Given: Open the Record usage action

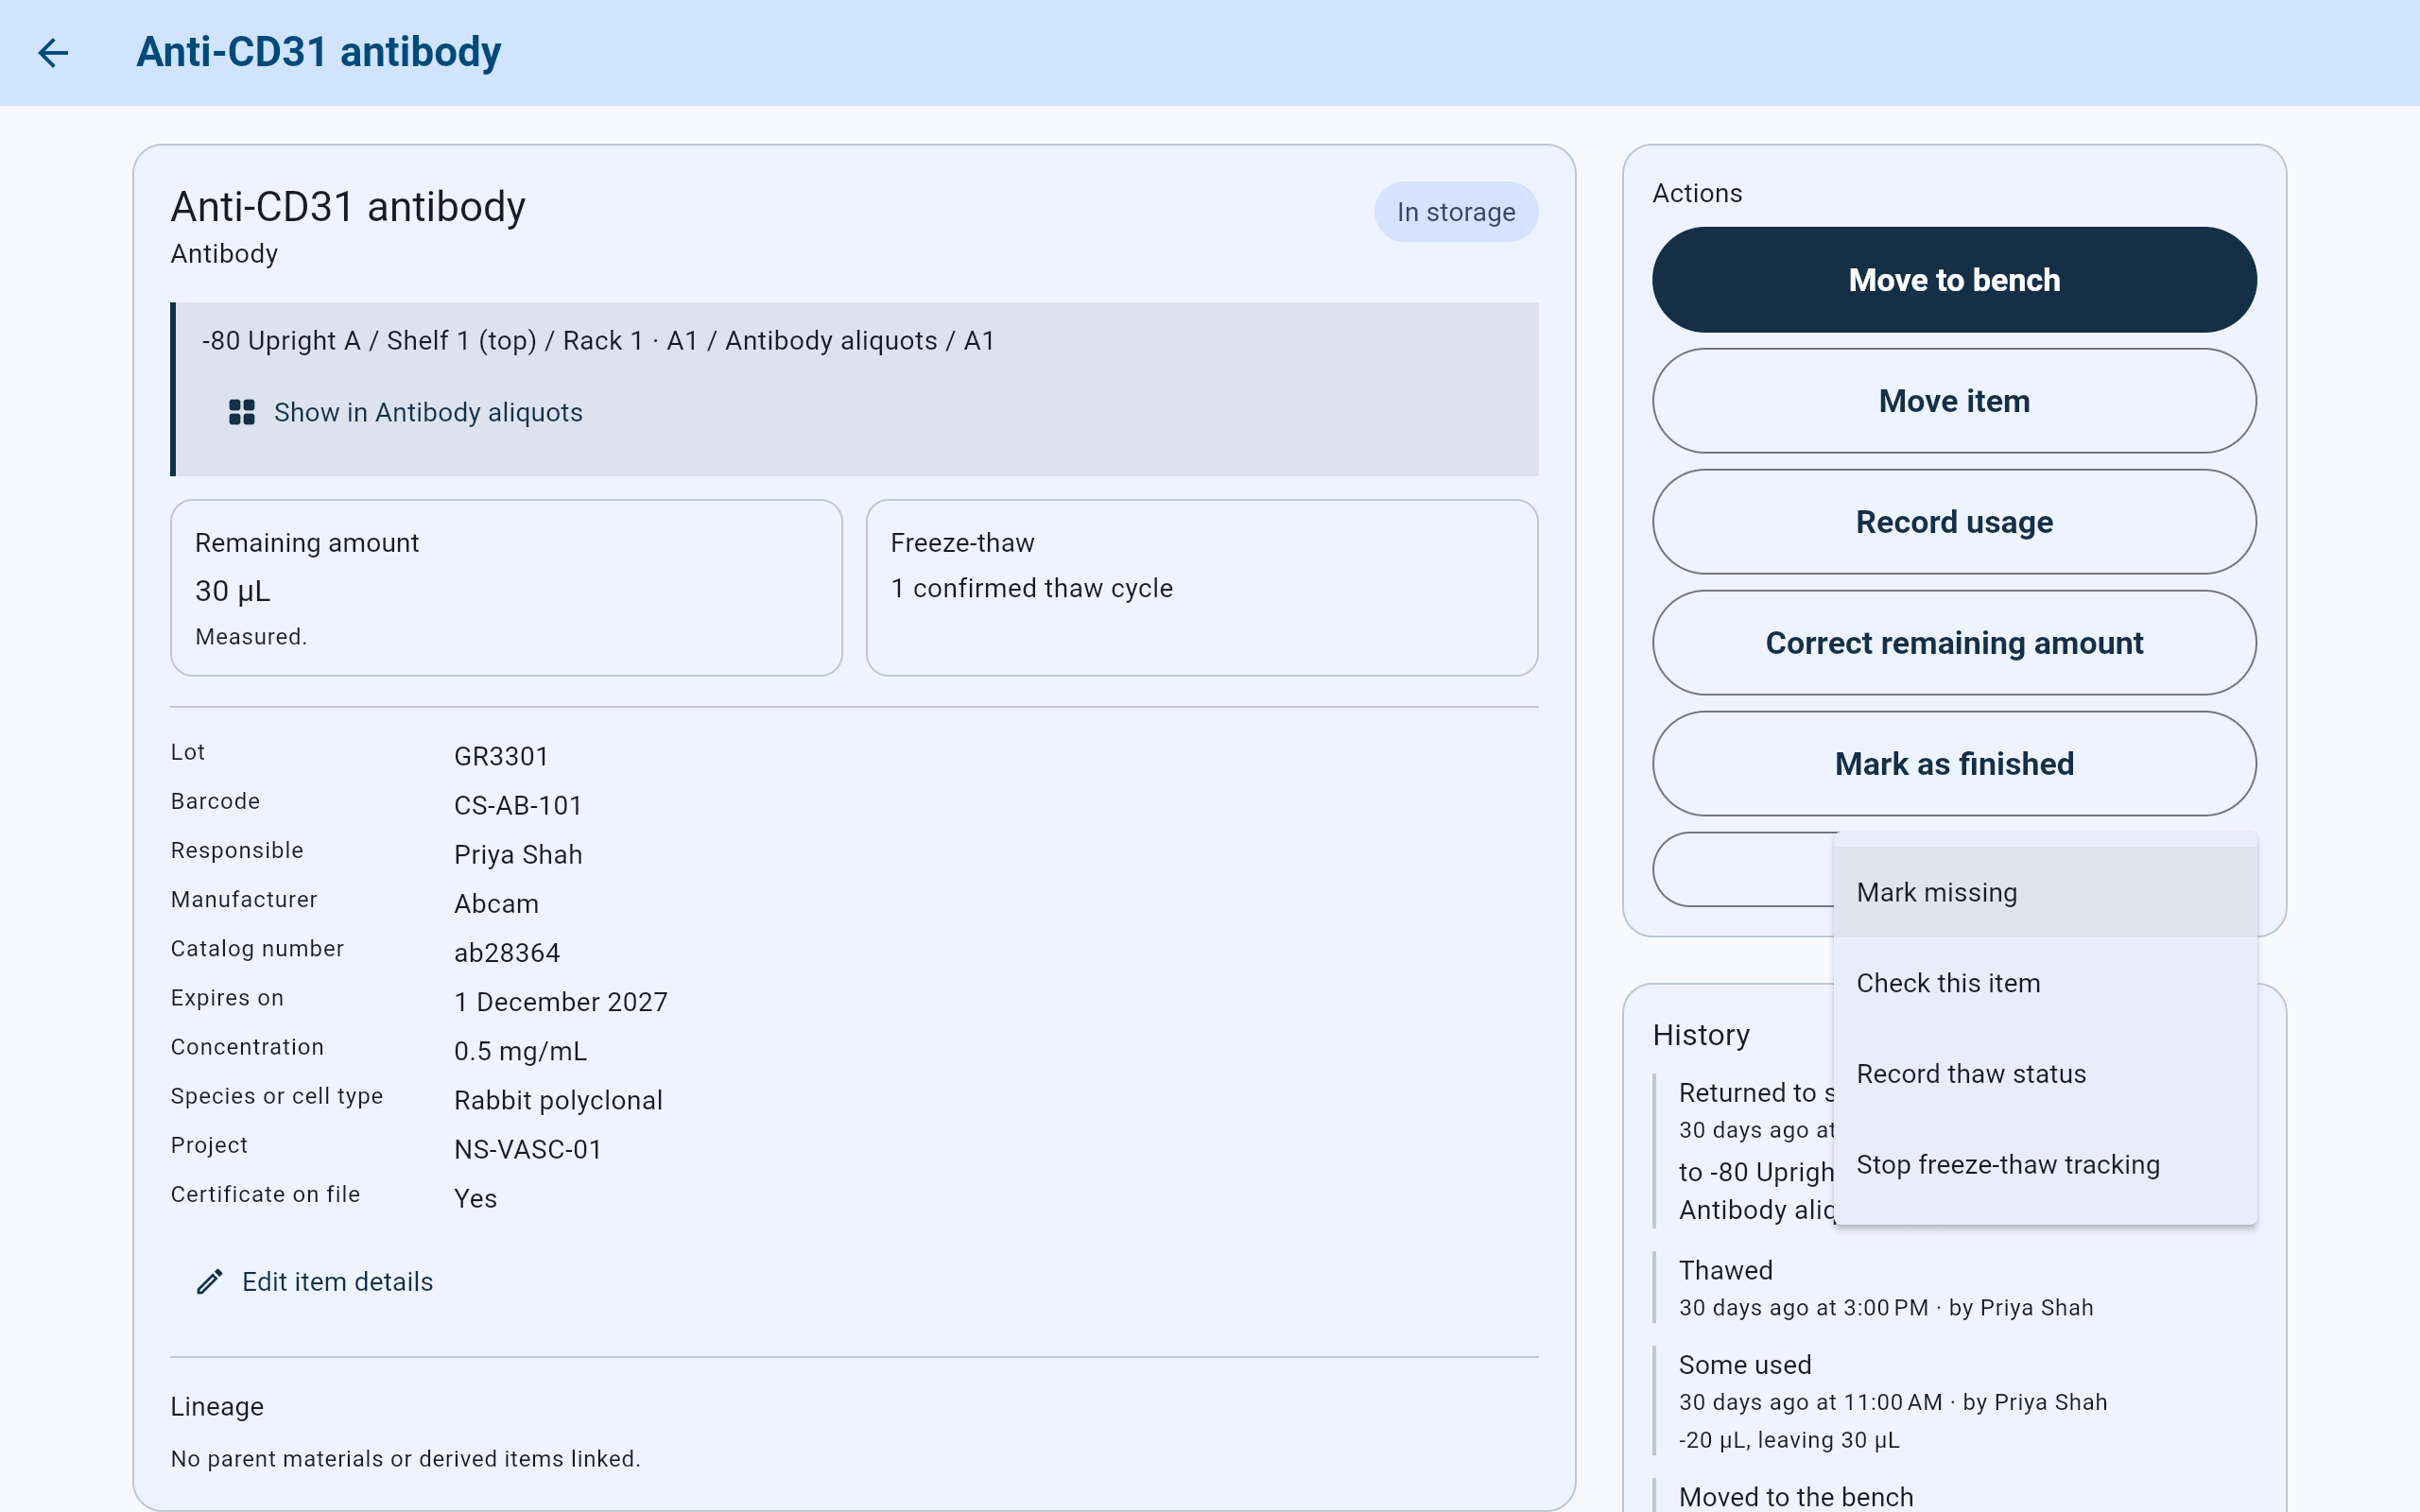Looking at the screenshot, I should coord(1954,522).
